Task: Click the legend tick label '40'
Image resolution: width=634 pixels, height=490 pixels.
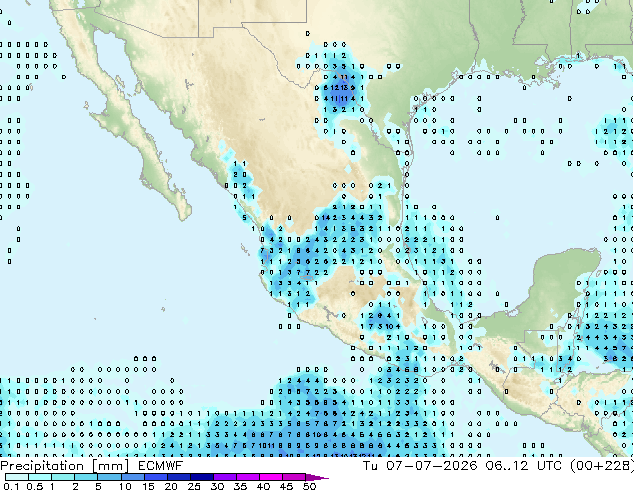Action: tap(263, 486)
